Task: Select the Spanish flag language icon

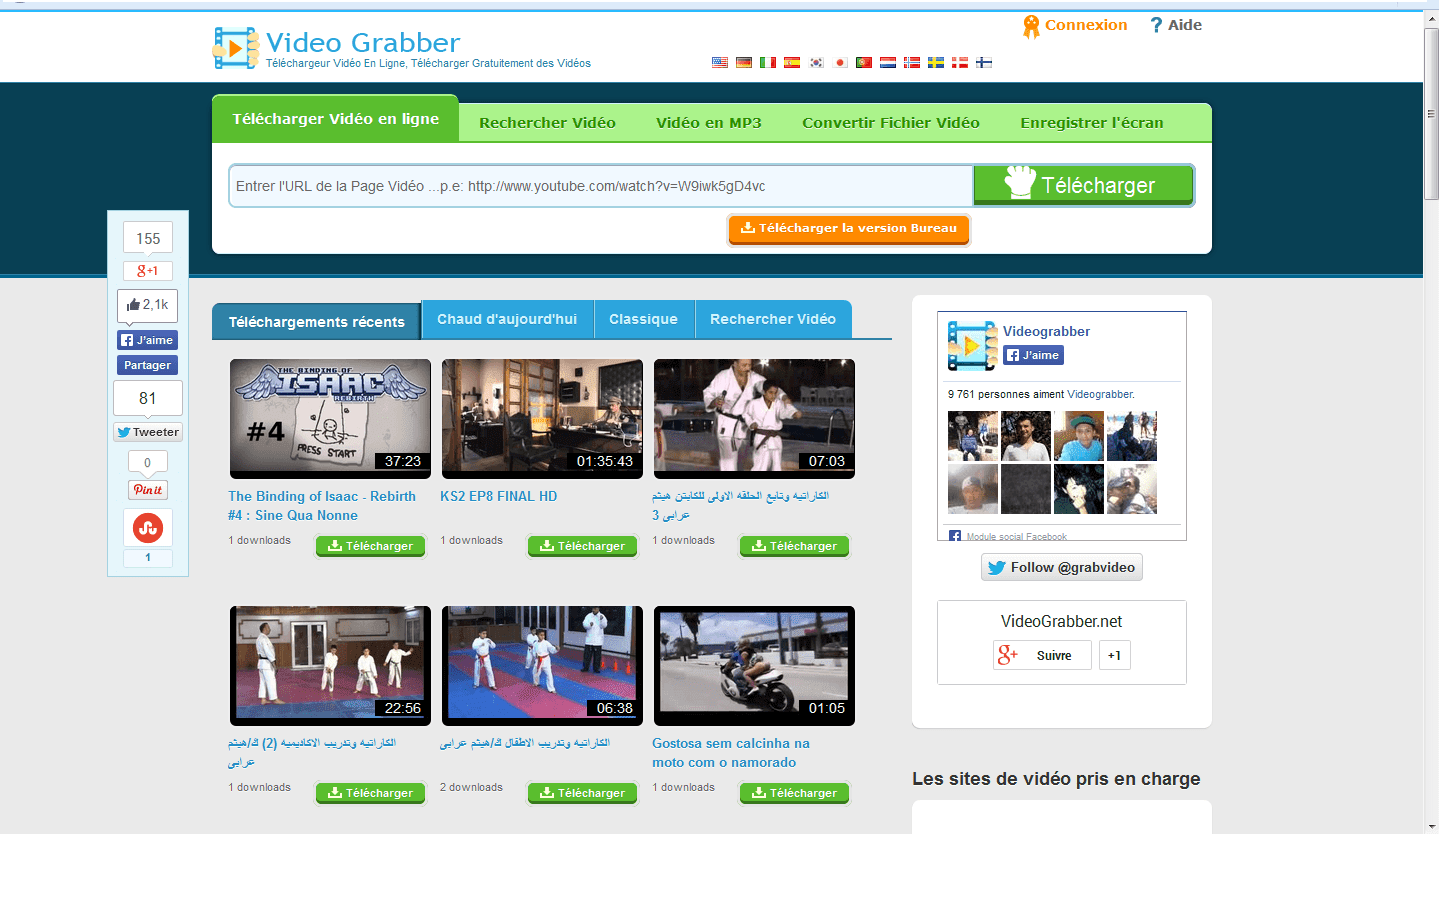Action: pos(792,62)
